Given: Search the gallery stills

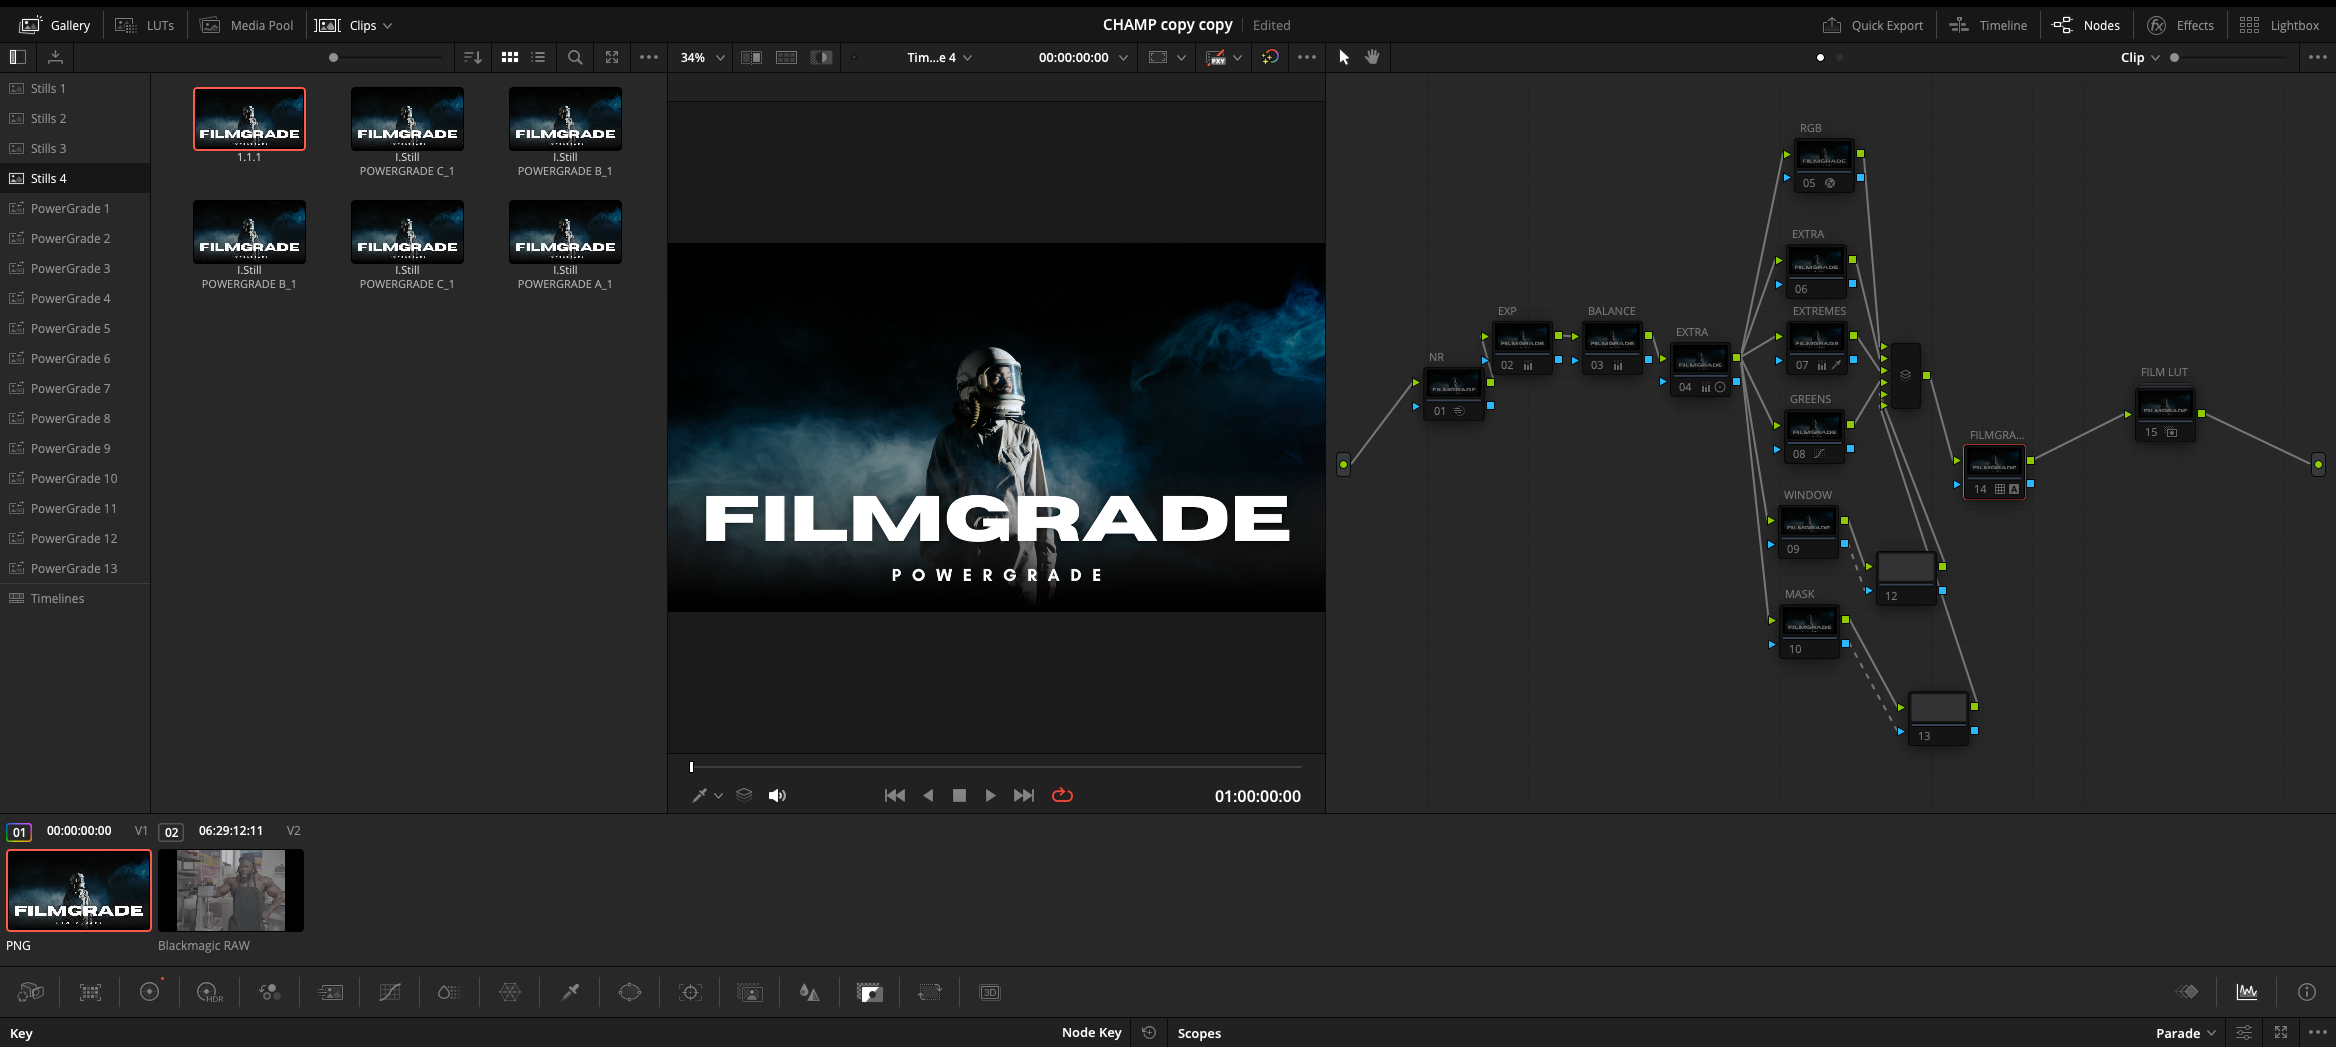Looking at the screenshot, I should pyautogui.click(x=575, y=57).
